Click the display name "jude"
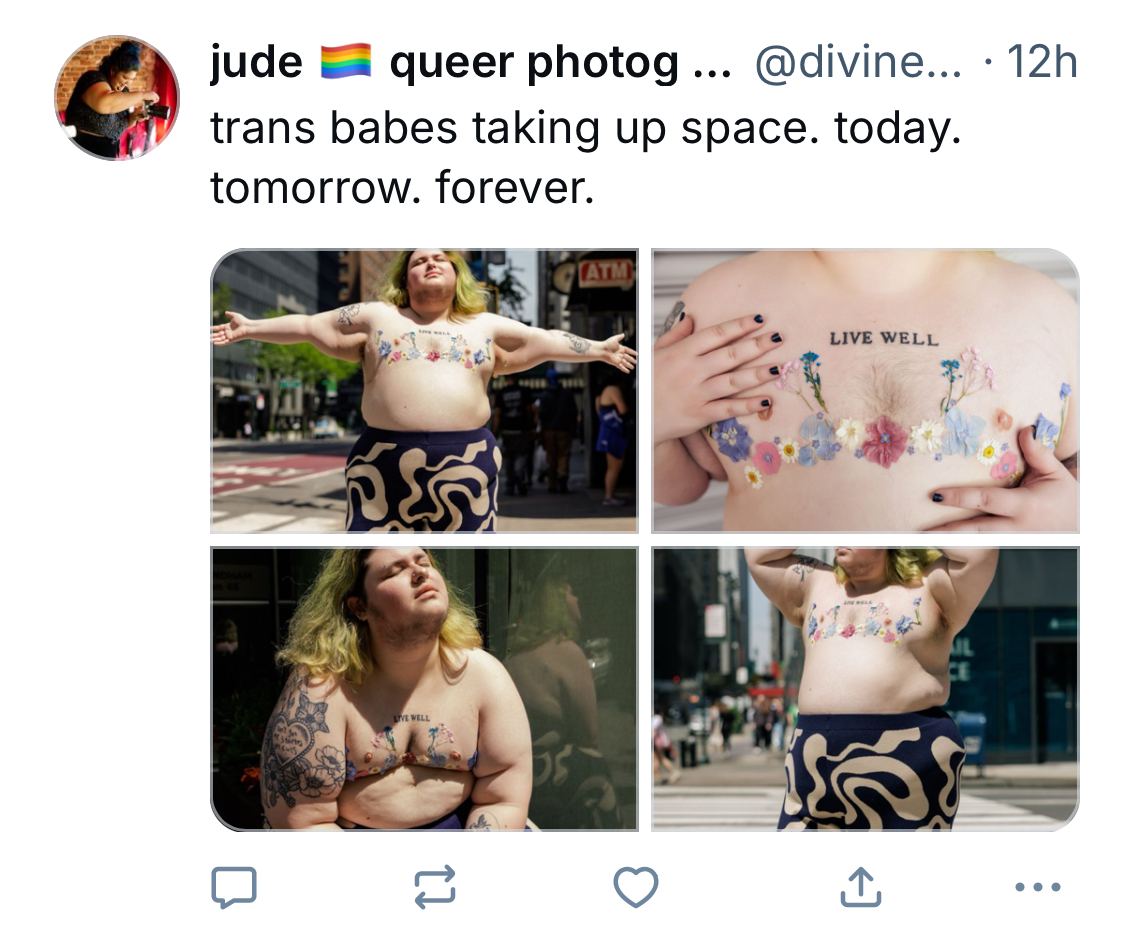 point(256,62)
